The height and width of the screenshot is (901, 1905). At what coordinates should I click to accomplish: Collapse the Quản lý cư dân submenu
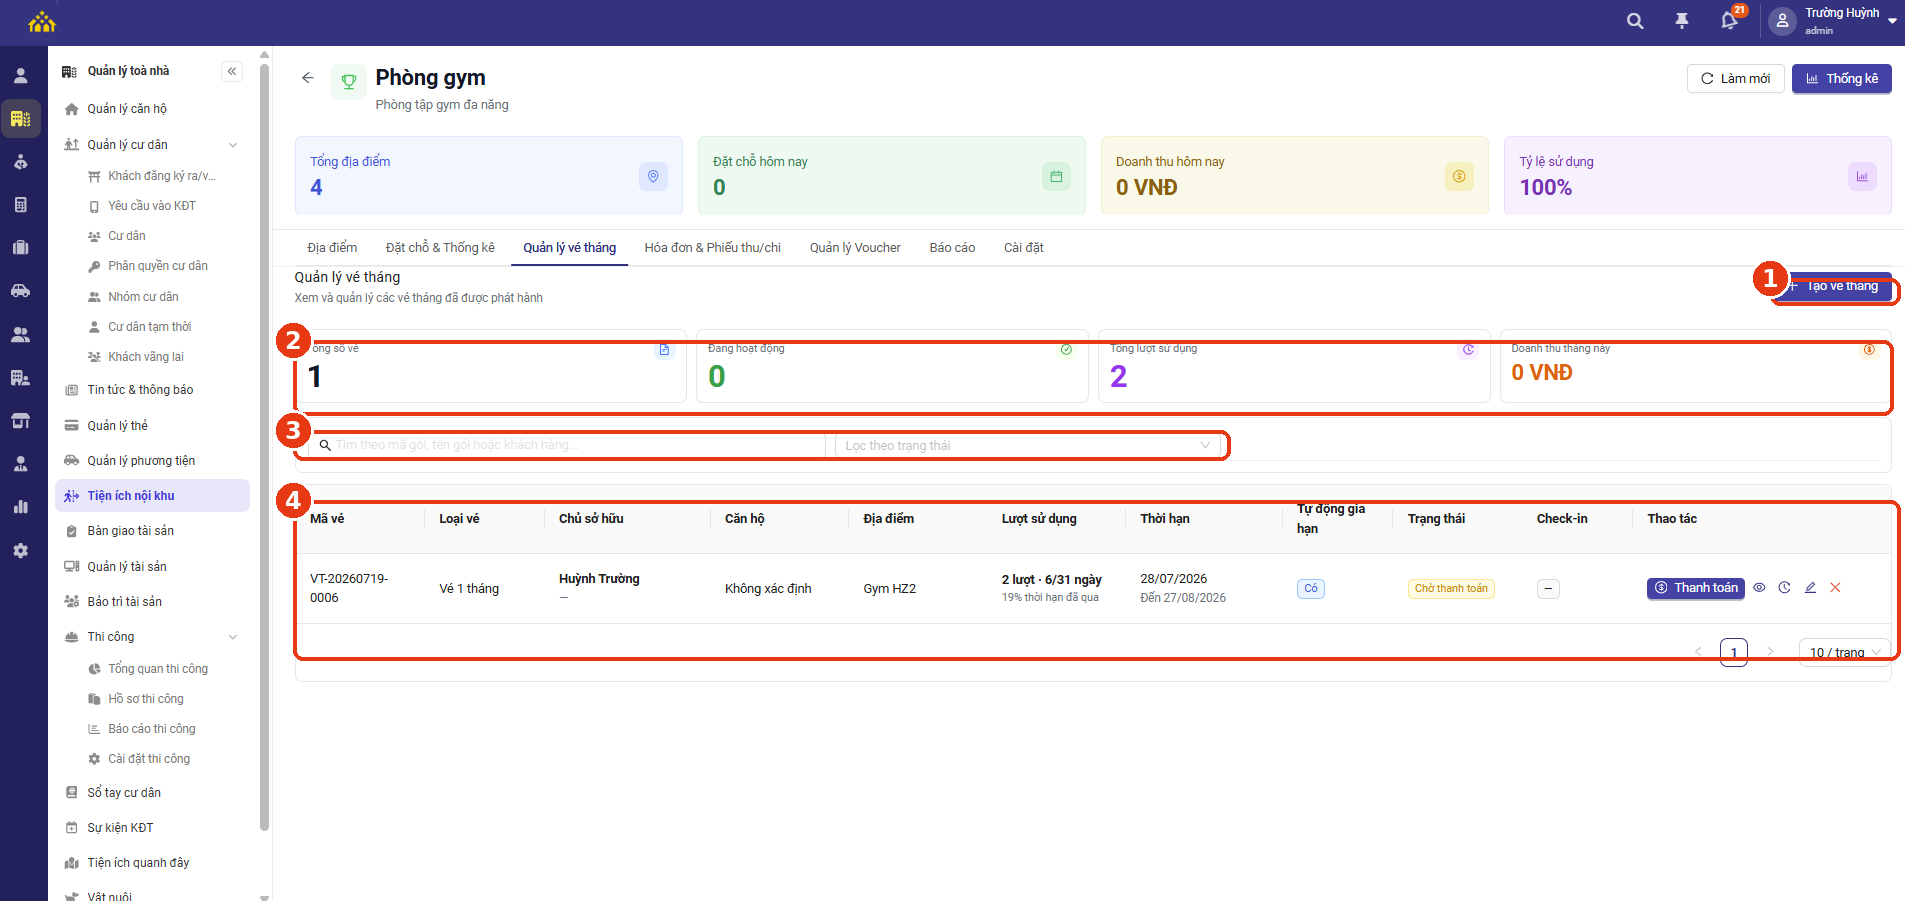(233, 145)
